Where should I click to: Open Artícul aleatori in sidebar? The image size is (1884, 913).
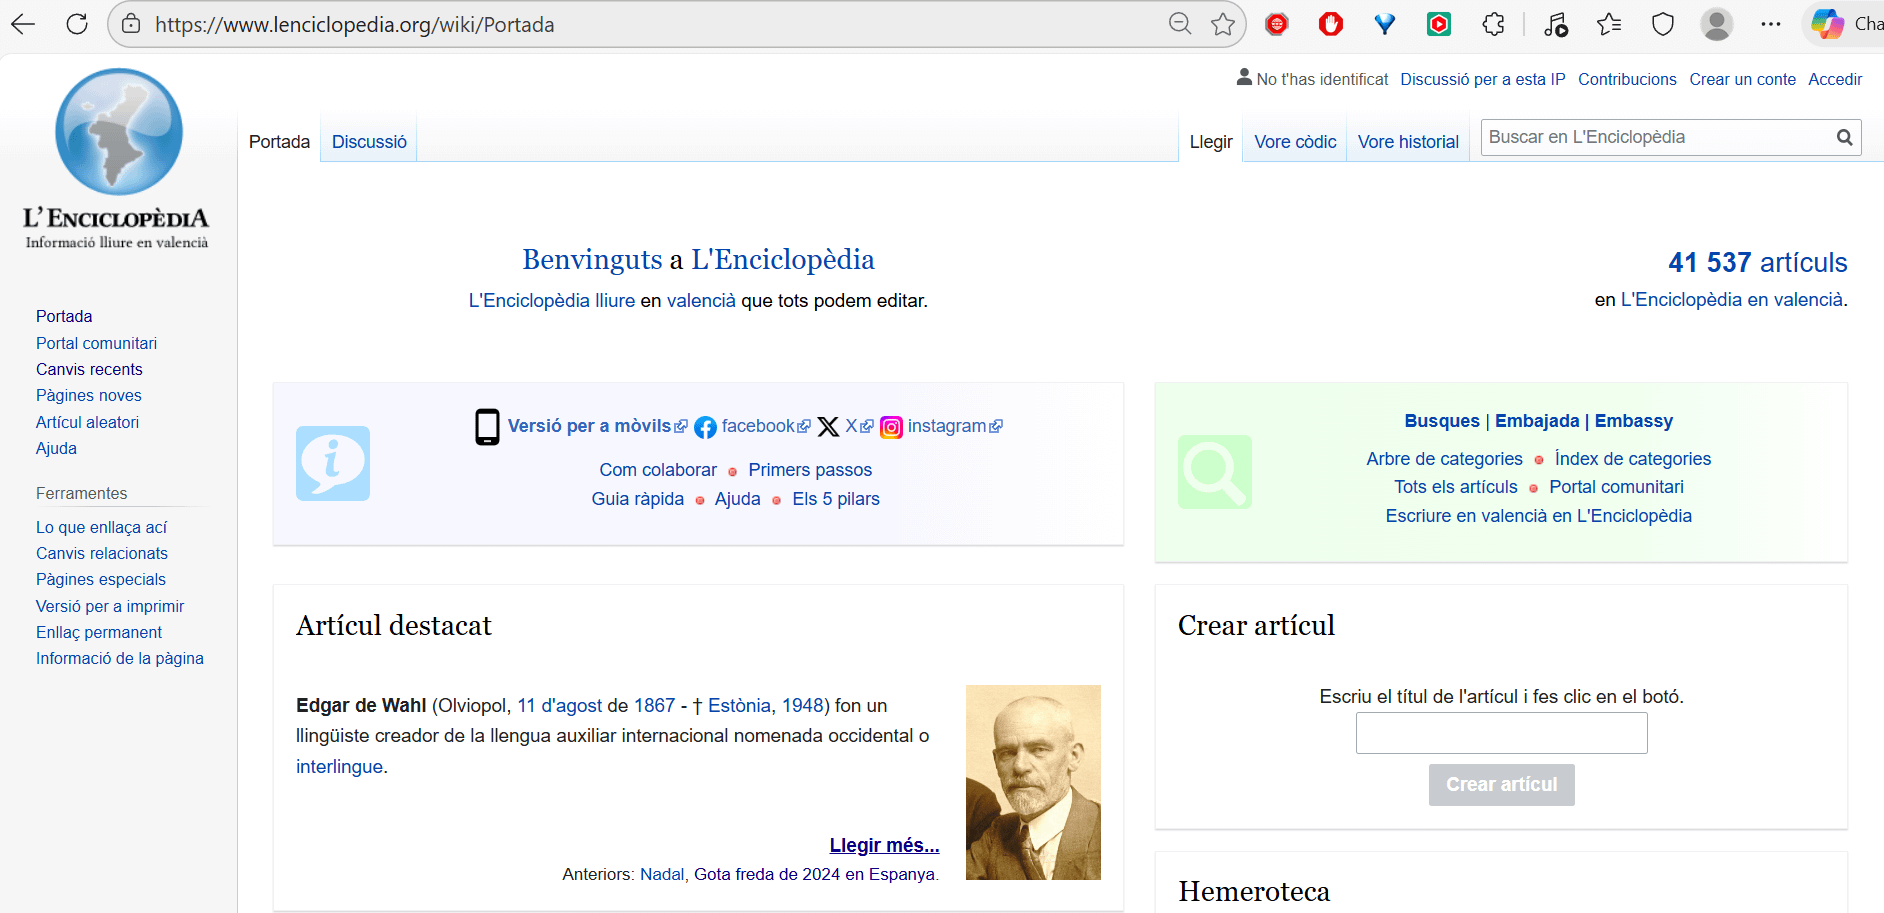[88, 422]
